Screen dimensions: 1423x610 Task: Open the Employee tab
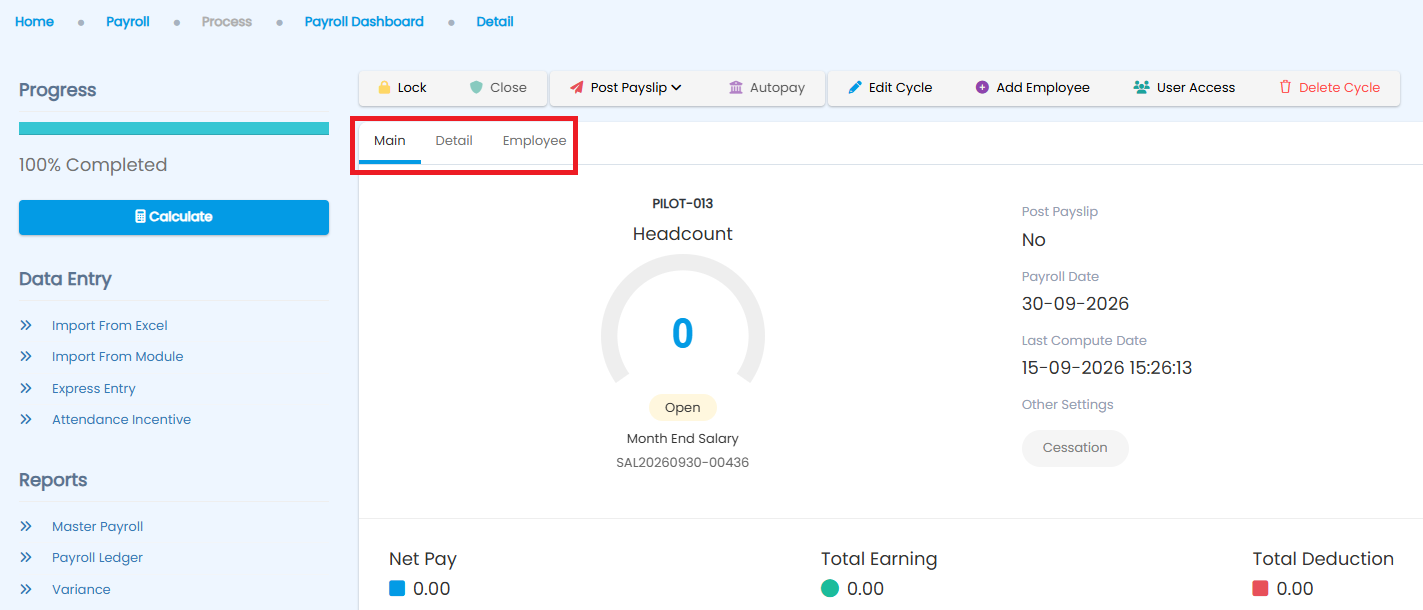click(535, 141)
